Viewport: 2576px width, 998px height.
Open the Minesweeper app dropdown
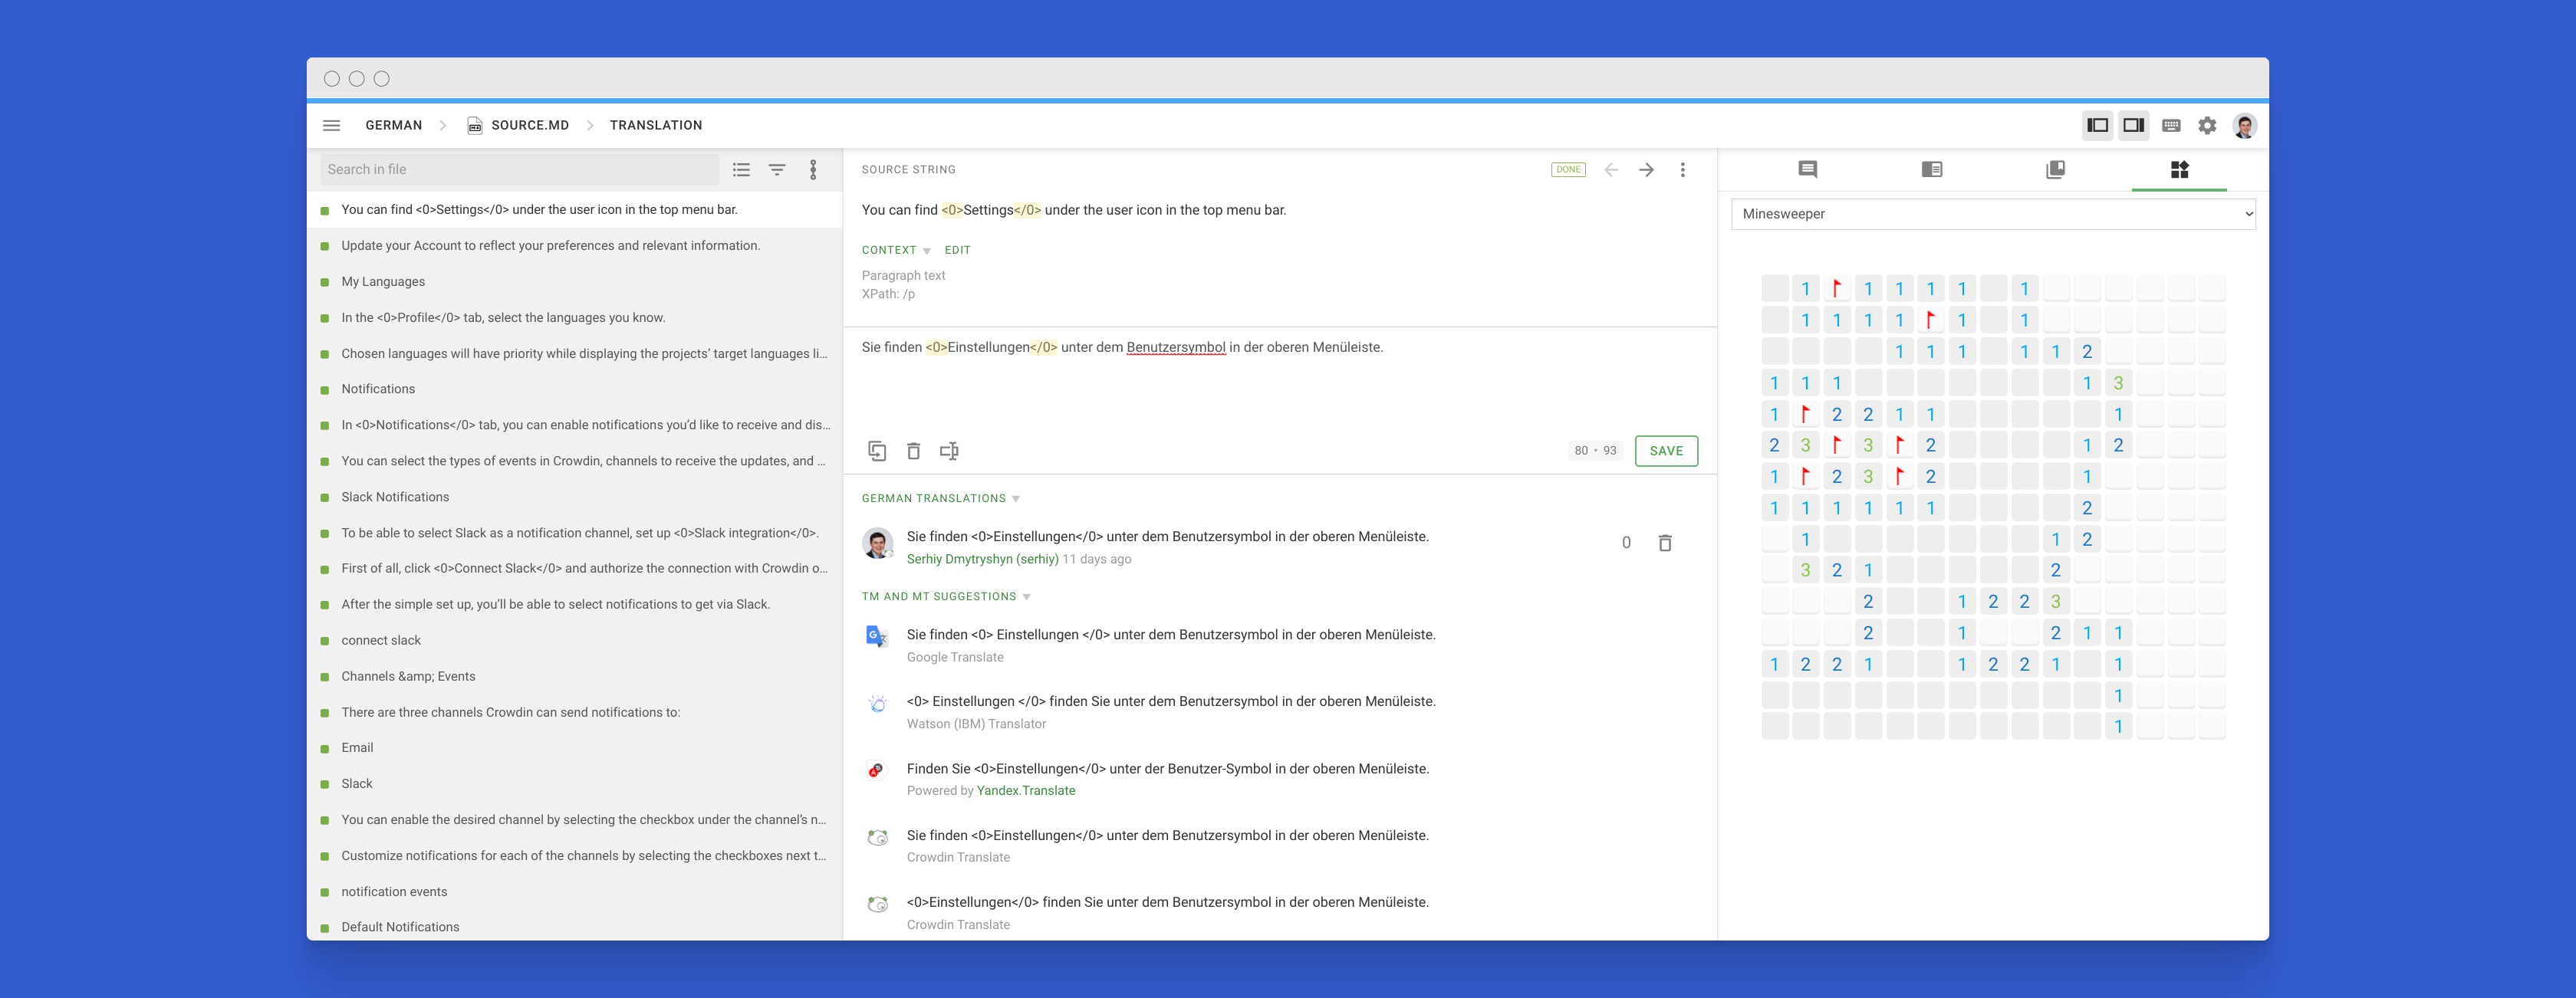[x=1992, y=214]
